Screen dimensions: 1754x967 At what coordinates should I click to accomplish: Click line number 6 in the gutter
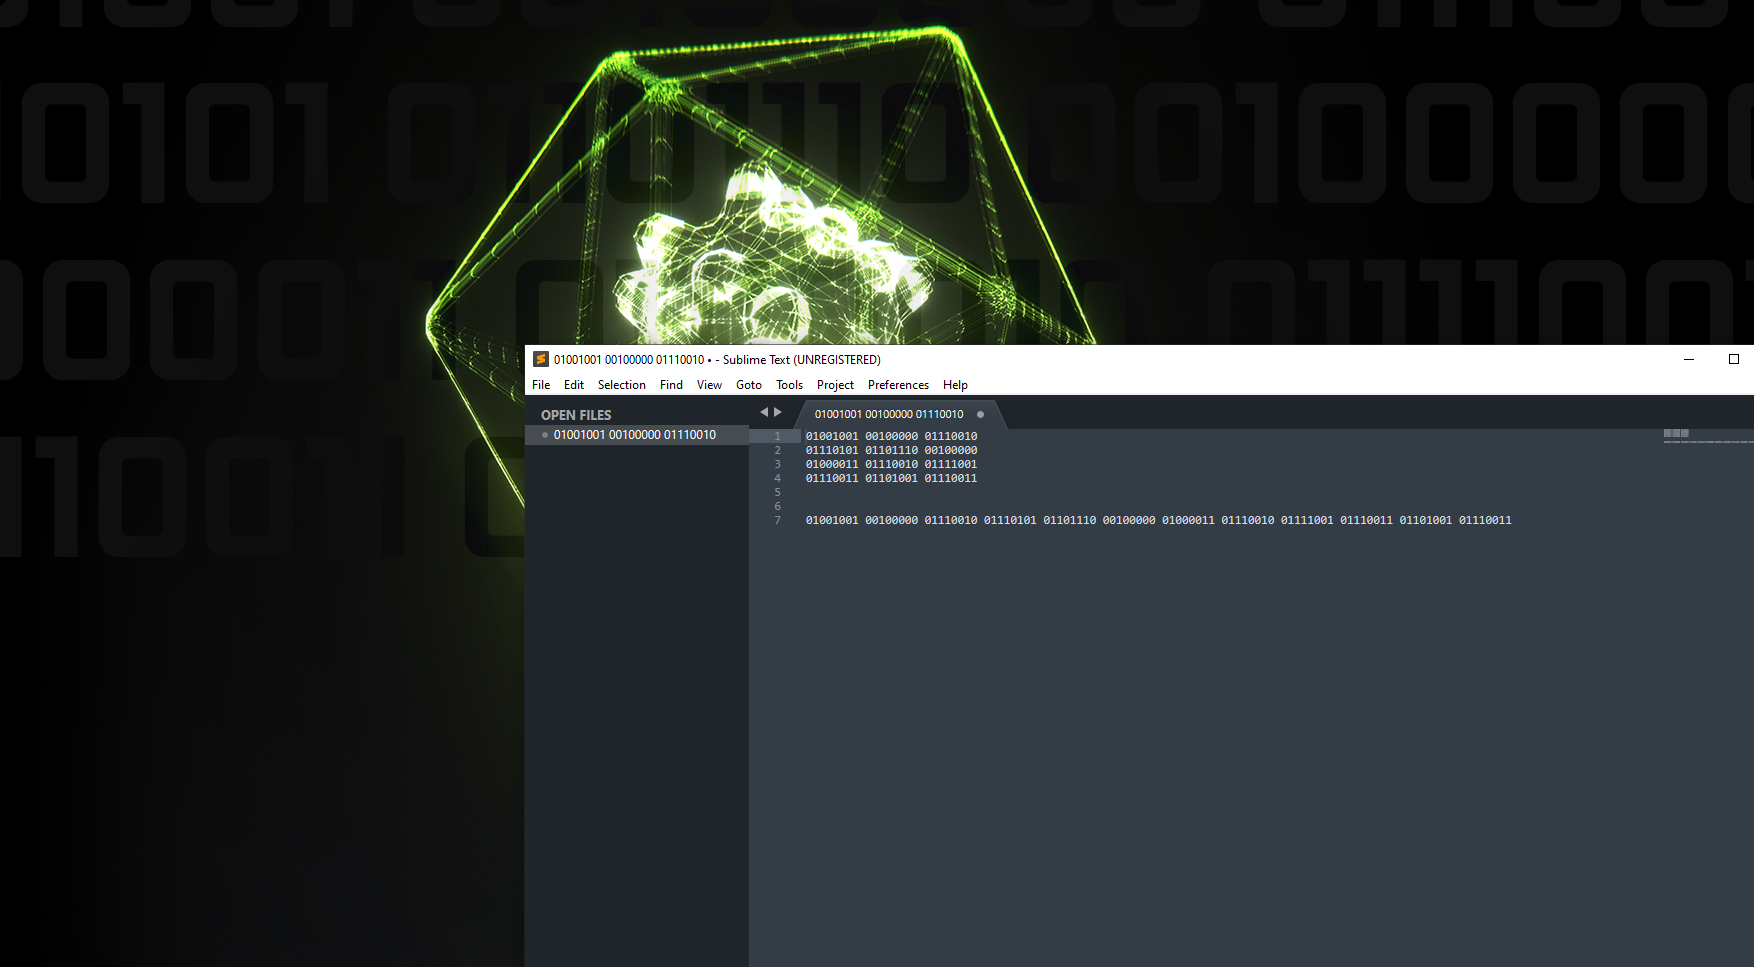(x=777, y=506)
